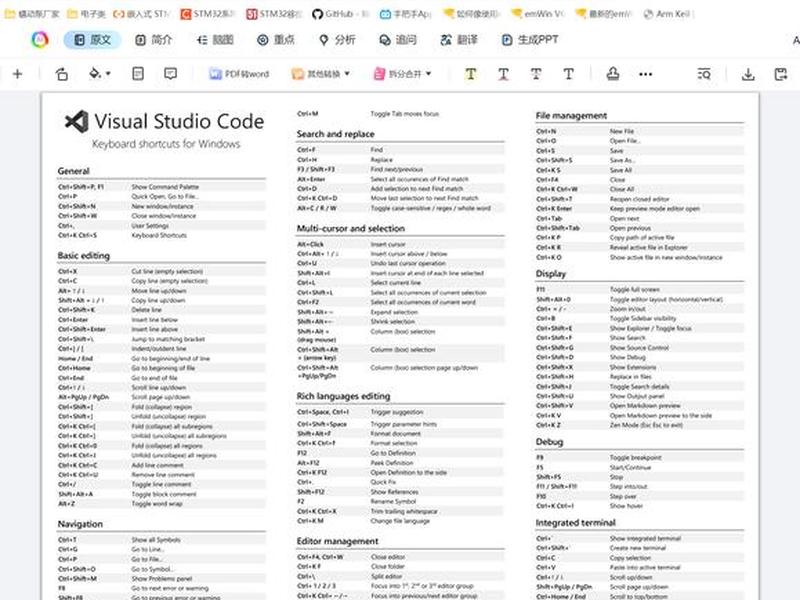
Task: Click the 'Trigger suggestion' row
Action: pyautogui.click(x=401, y=412)
